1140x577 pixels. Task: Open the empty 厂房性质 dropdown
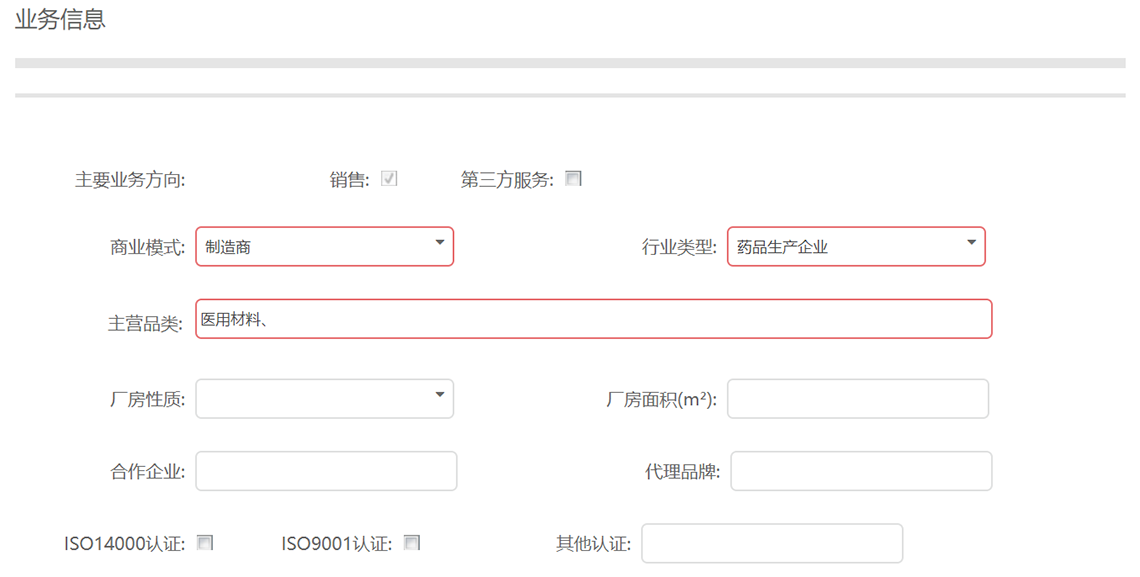pyautogui.click(x=324, y=399)
